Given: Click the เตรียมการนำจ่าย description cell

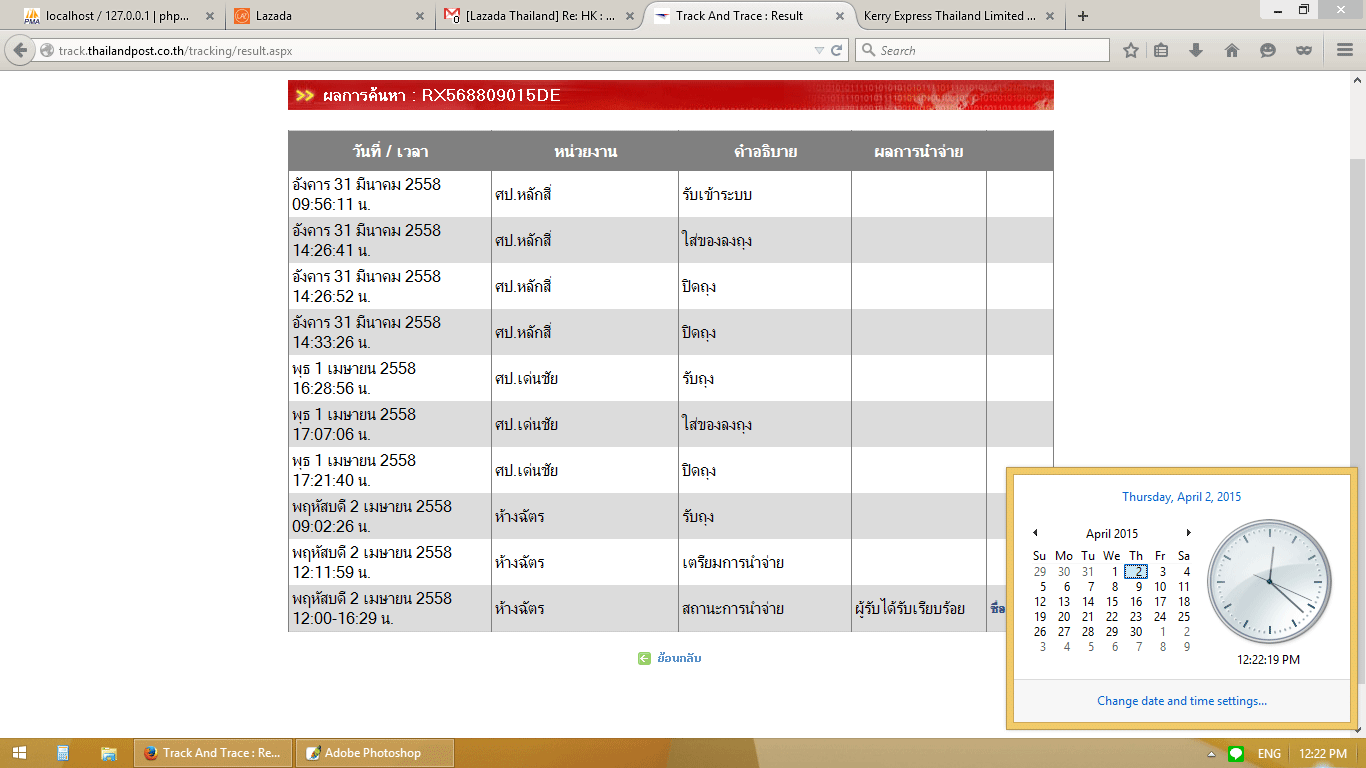Looking at the screenshot, I should click(765, 562).
